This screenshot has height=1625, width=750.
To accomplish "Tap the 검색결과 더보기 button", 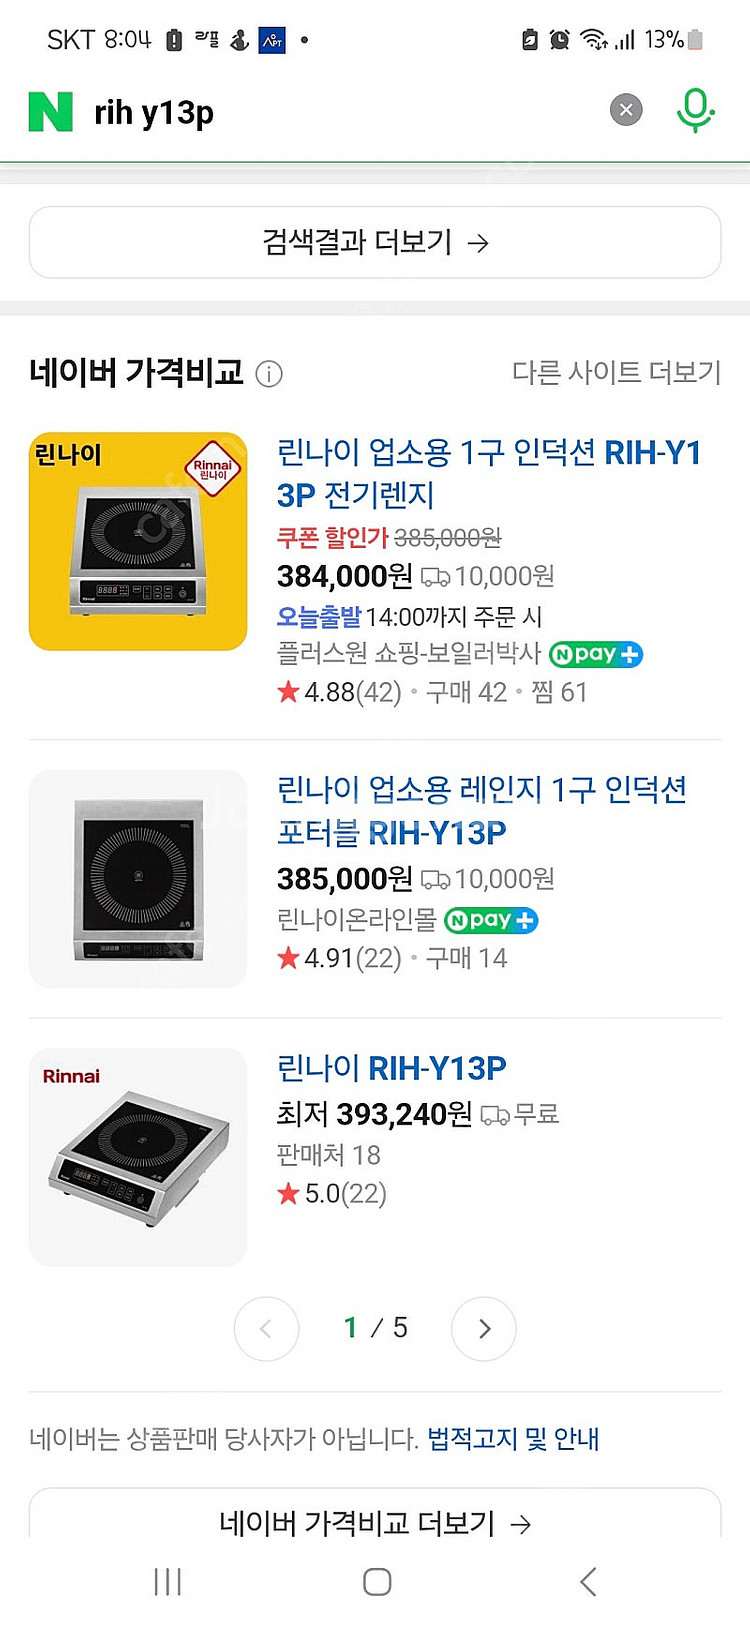I will coord(375,242).
